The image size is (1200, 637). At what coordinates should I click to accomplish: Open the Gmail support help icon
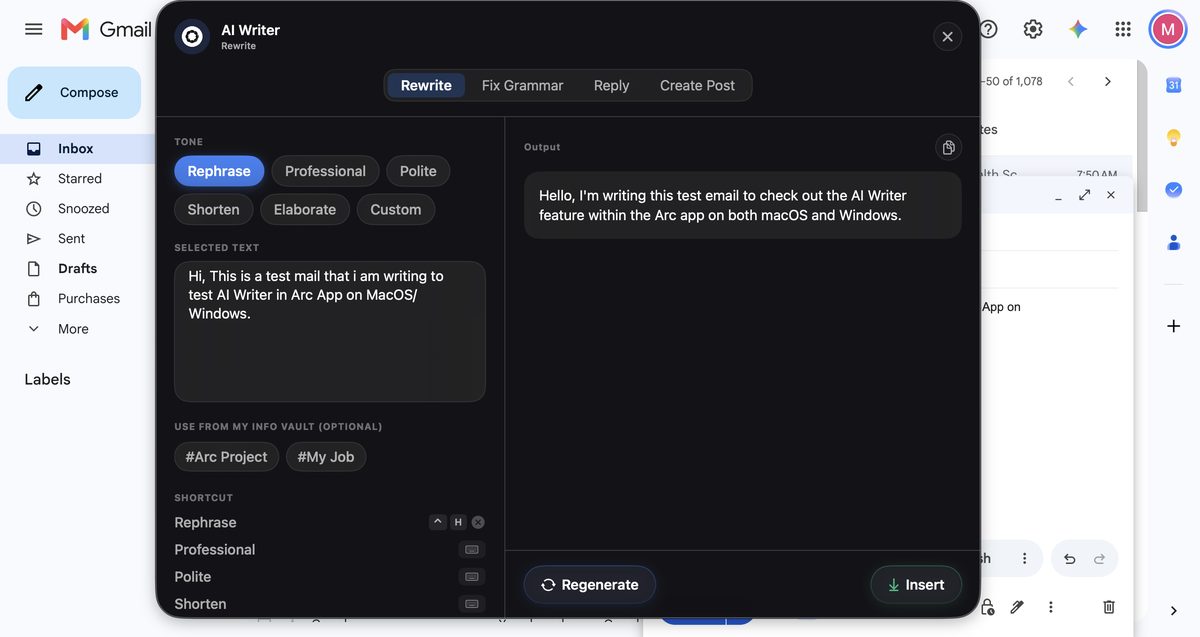tap(988, 29)
